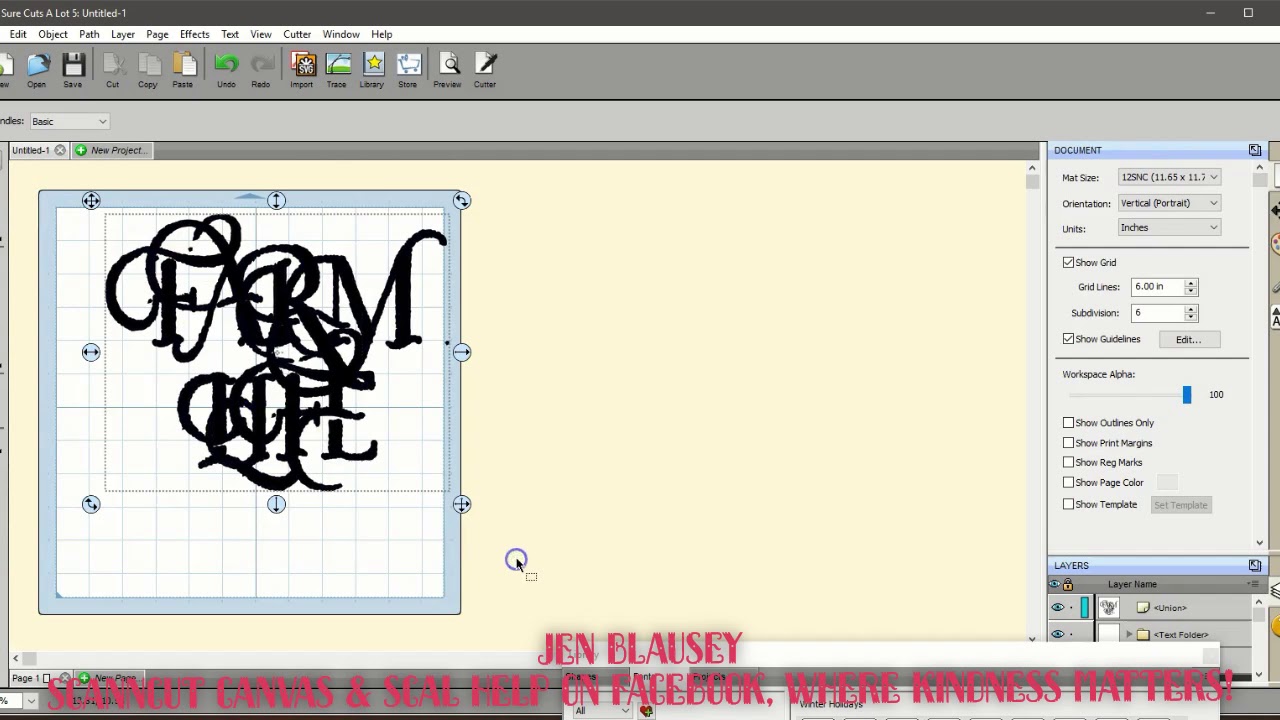Click the Edit guidelines button
This screenshot has height=720, width=1280.
tap(1188, 340)
